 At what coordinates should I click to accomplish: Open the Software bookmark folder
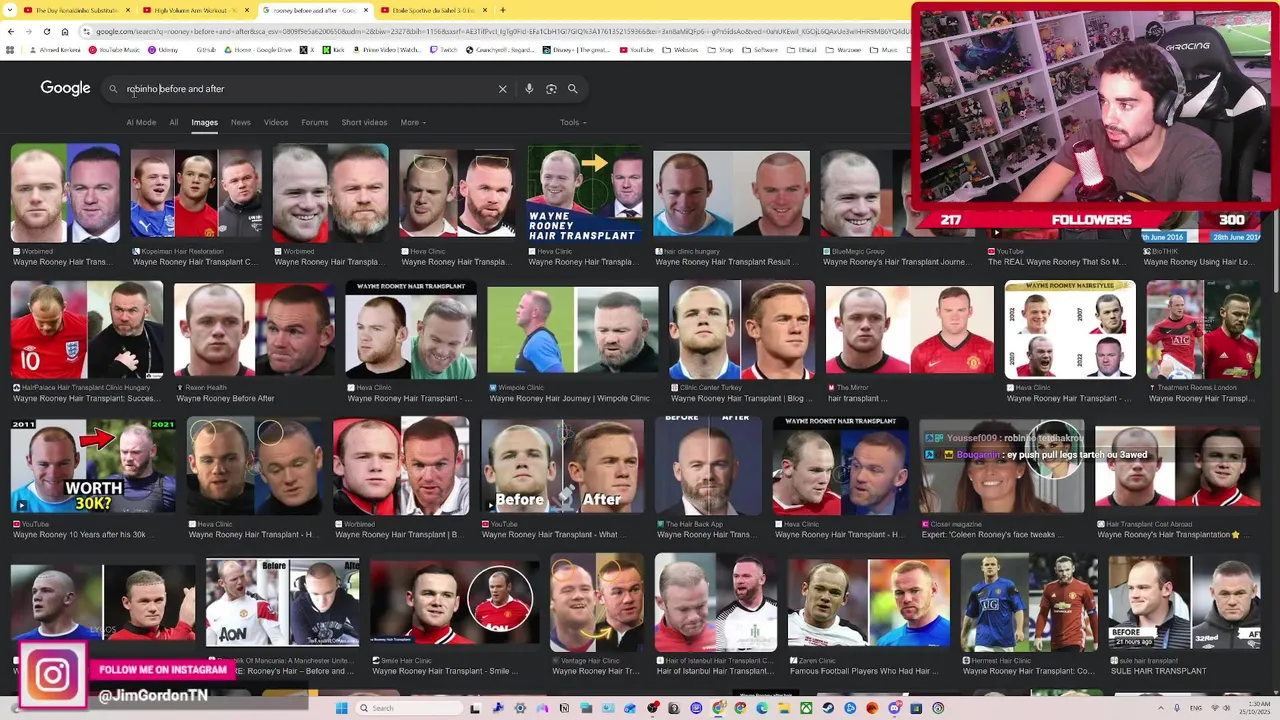point(760,49)
